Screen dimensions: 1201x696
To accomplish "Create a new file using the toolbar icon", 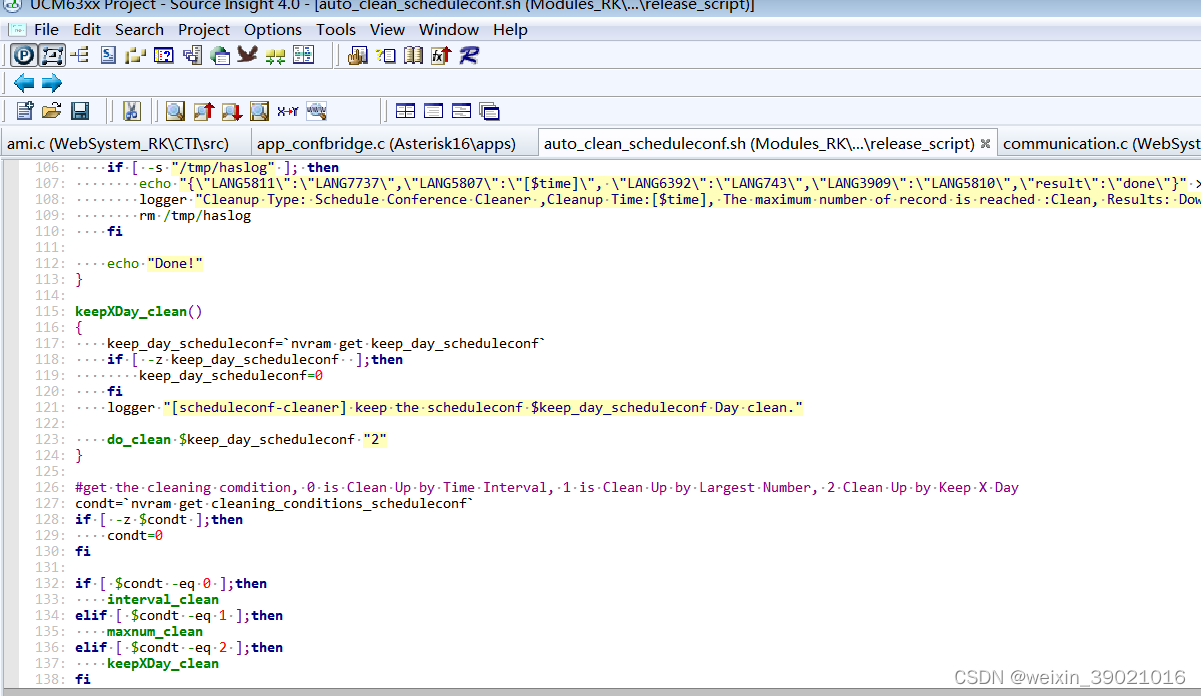I will (x=24, y=110).
